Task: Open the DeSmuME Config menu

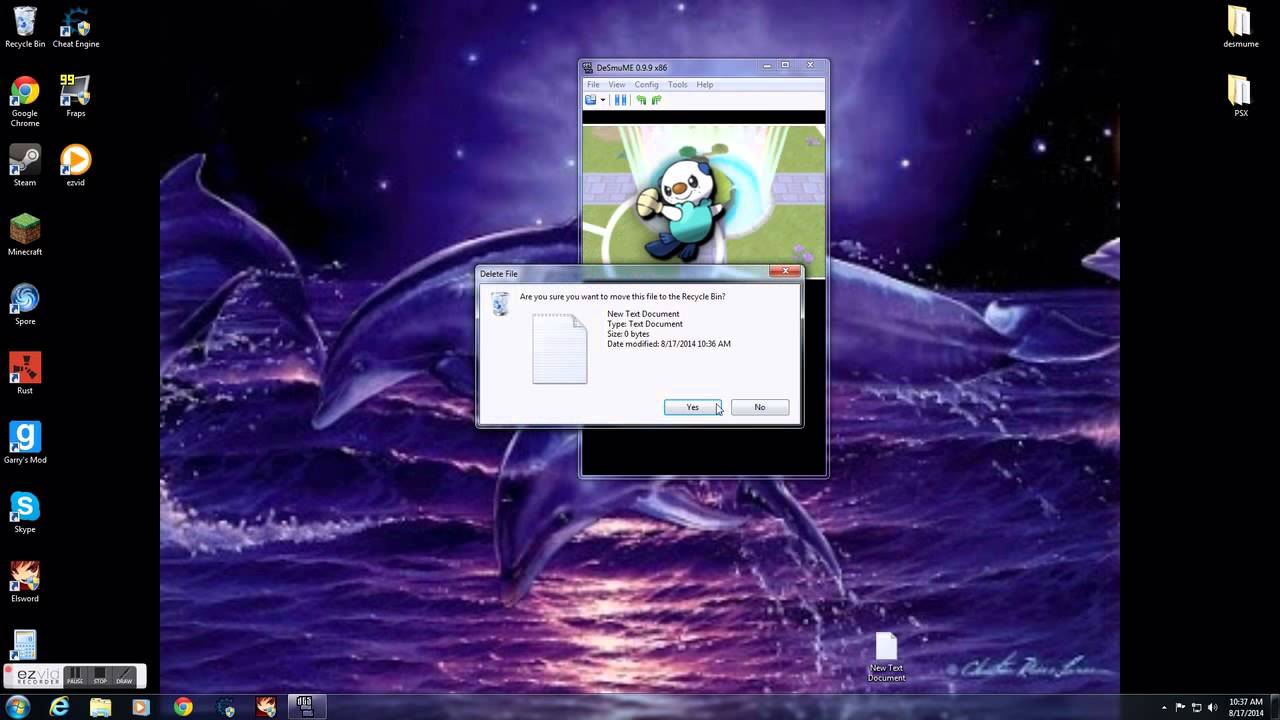Action: point(646,85)
